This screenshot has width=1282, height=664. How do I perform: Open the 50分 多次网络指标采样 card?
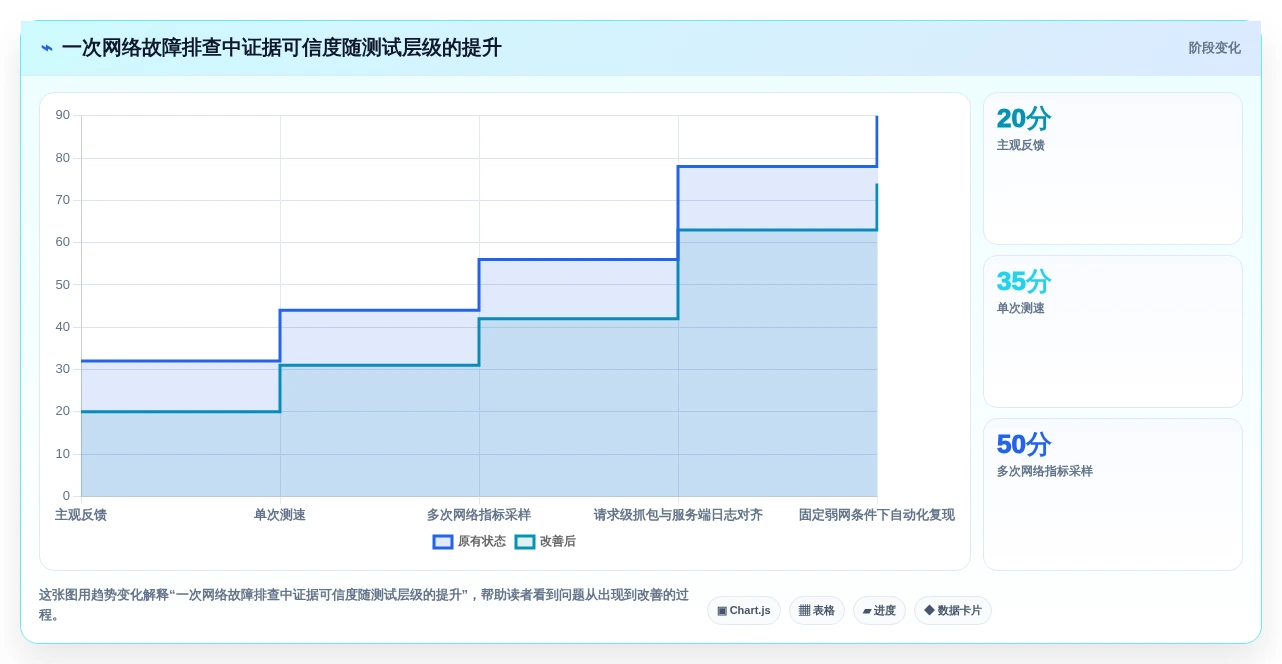(1113, 494)
